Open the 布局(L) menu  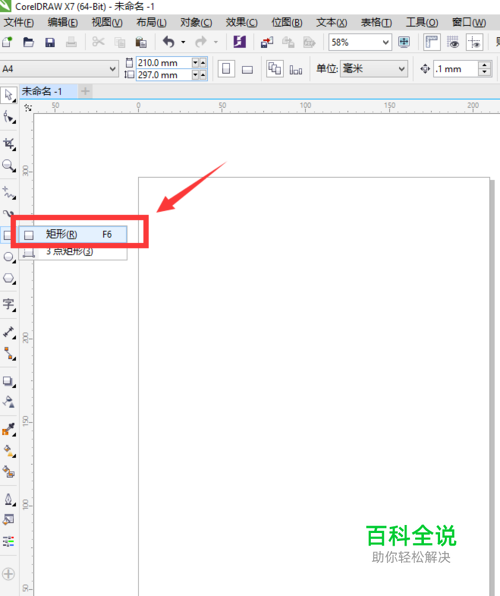[151, 23]
